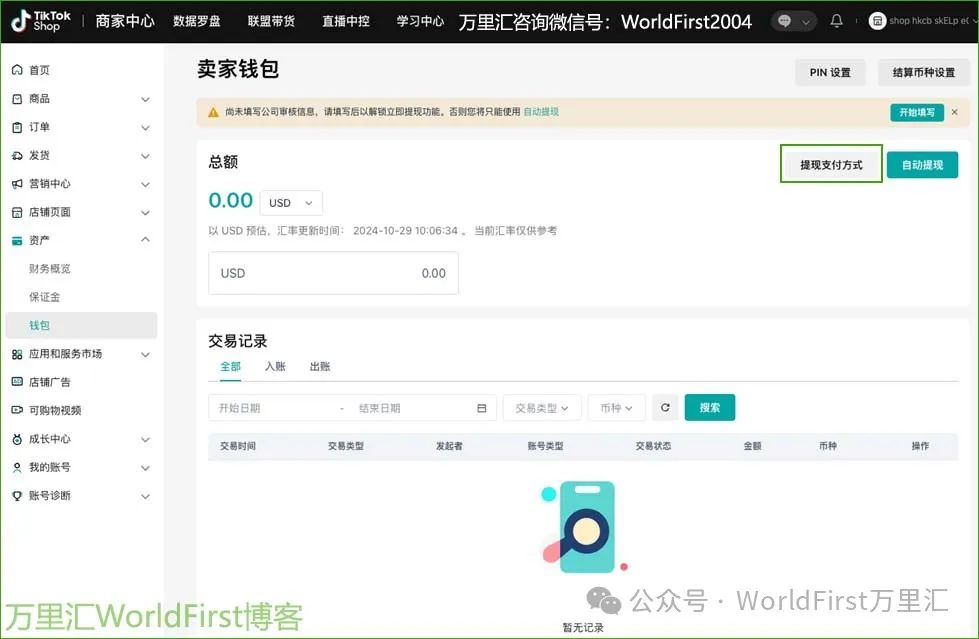
Task: Switch to the 入账 tab
Action: point(275,366)
